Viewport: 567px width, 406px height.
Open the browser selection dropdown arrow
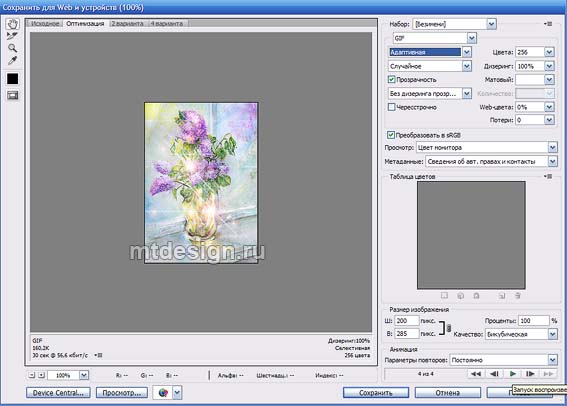click(177, 393)
